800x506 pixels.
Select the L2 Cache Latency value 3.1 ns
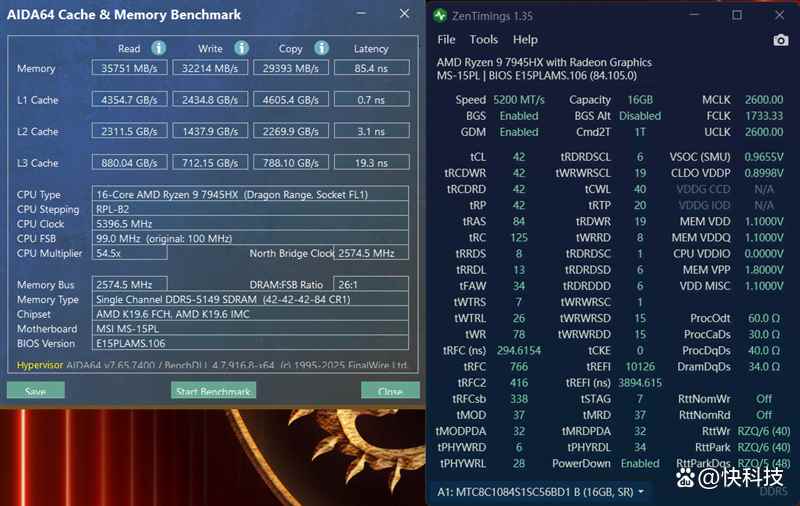371,131
